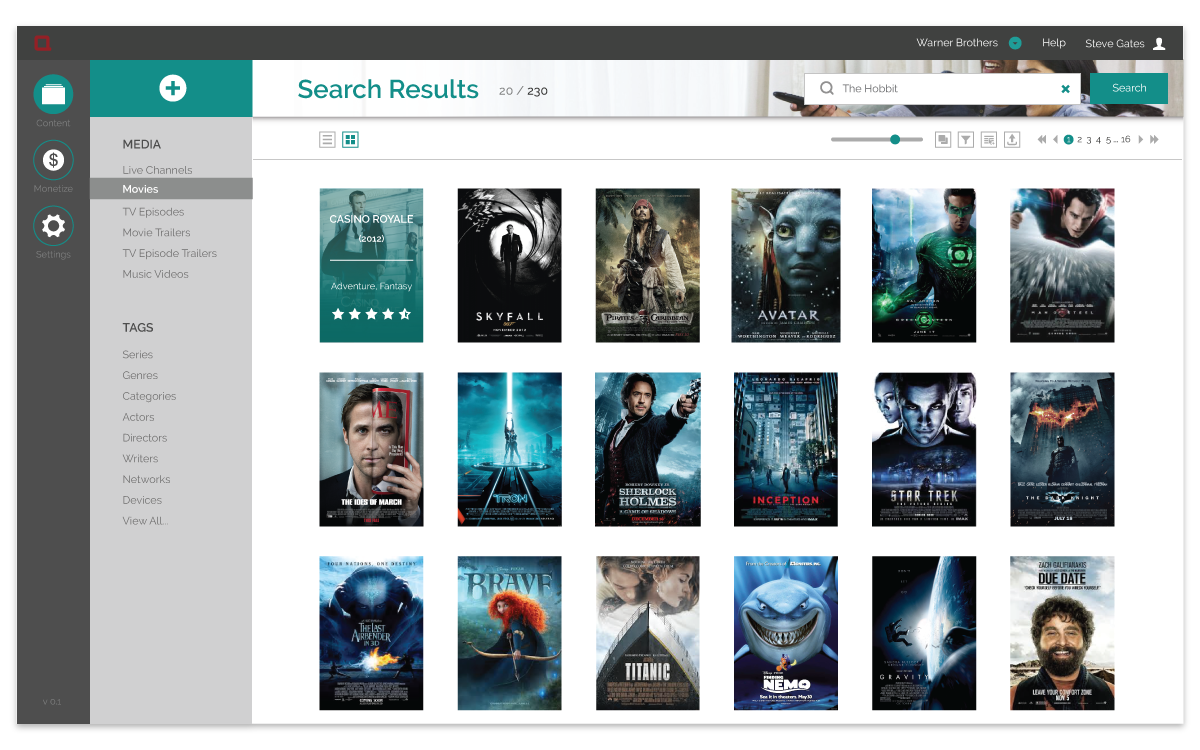Open the Tron poster
Screen dimensions: 1200x750
[x=509, y=449]
